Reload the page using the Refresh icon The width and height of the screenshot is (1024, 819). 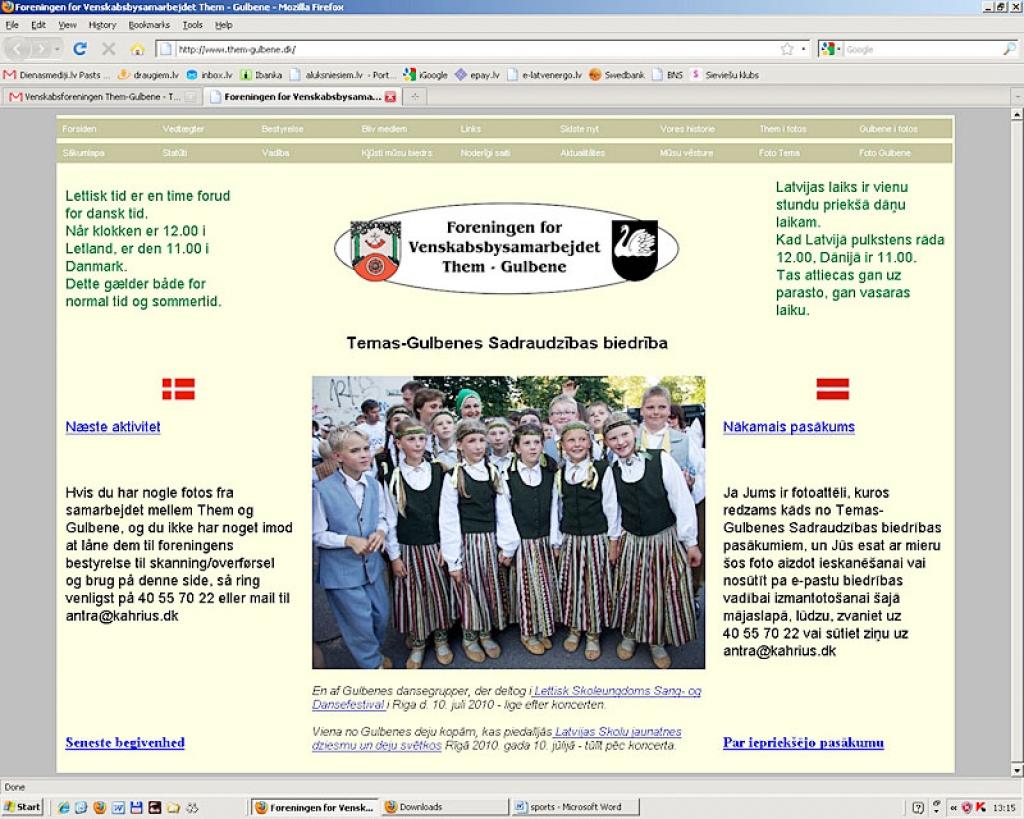82,48
